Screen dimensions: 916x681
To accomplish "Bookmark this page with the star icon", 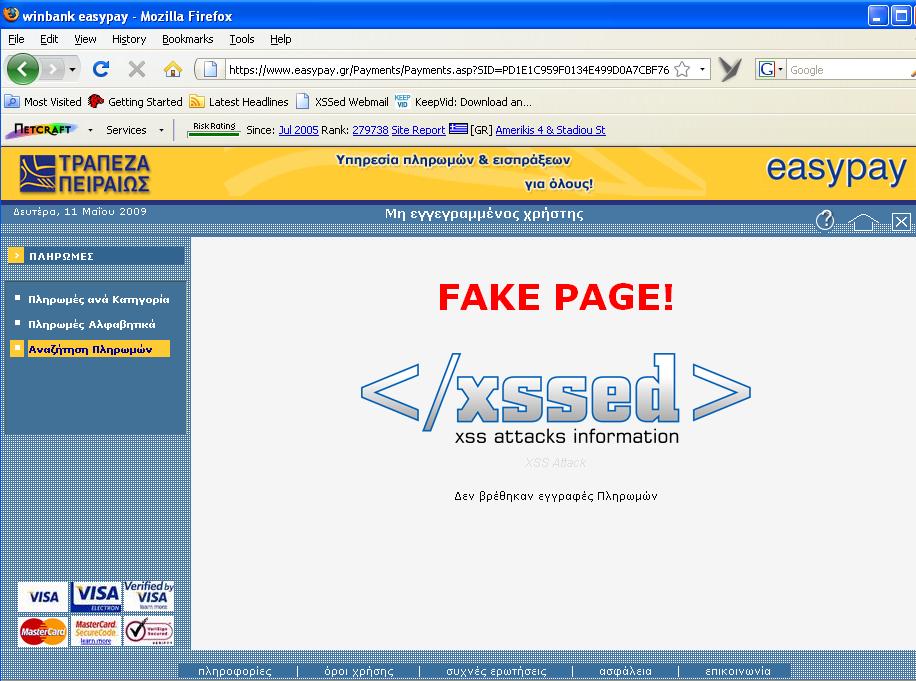I will coord(682,70).
